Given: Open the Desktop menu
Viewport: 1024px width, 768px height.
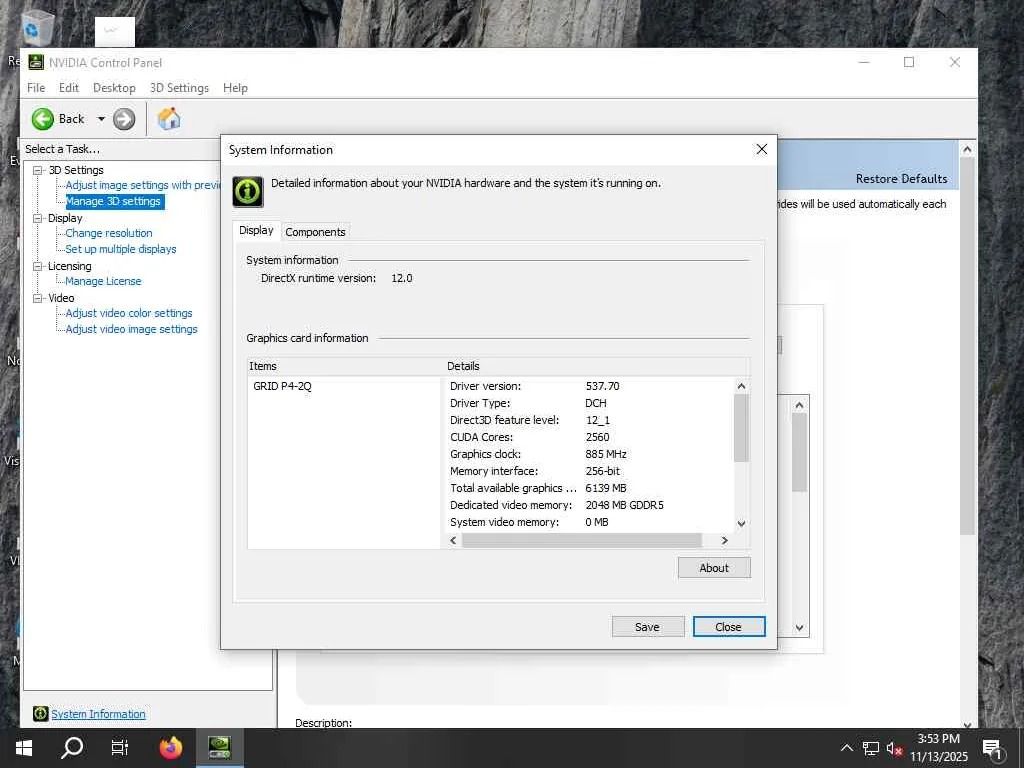Looking at the screenshot, I should (x=114, y=88).
